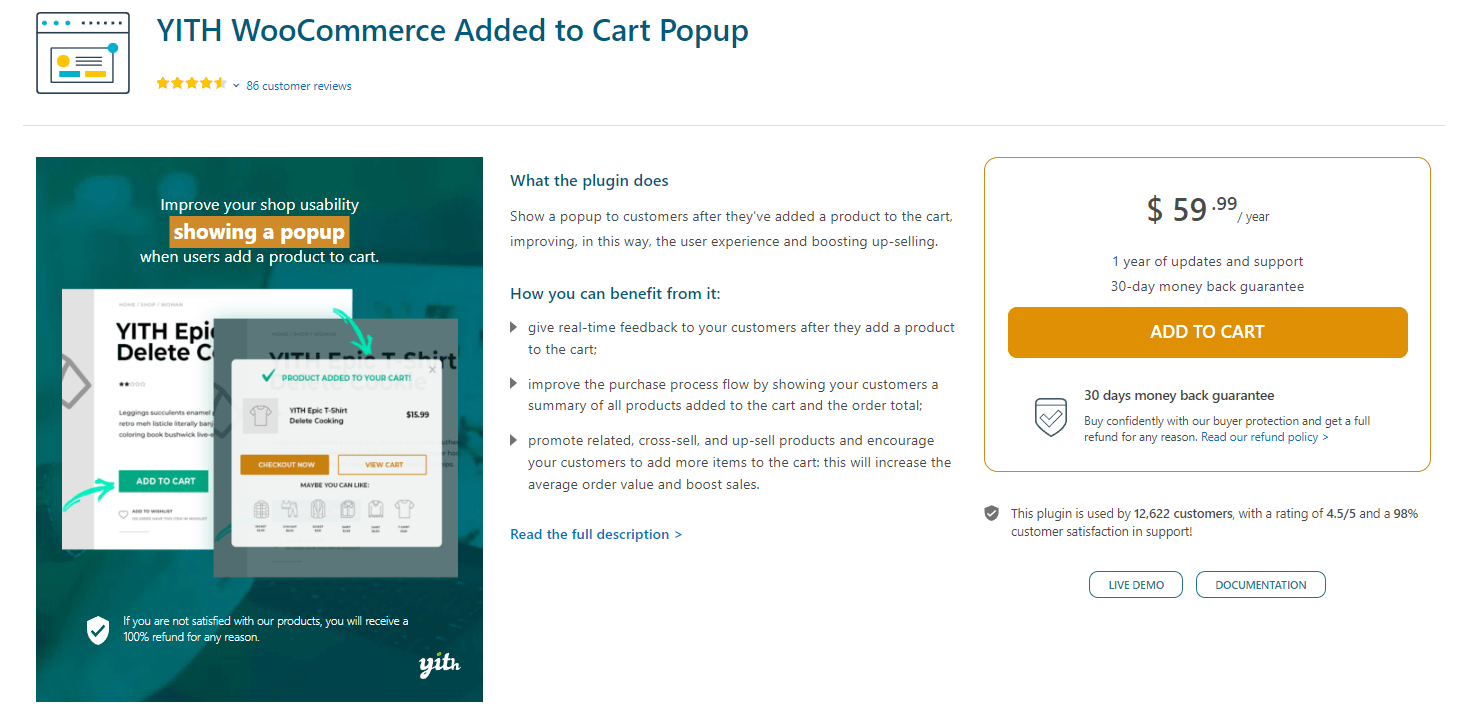
Task: Open the DOCUMENTATION page
Action: pos(1260,584)
